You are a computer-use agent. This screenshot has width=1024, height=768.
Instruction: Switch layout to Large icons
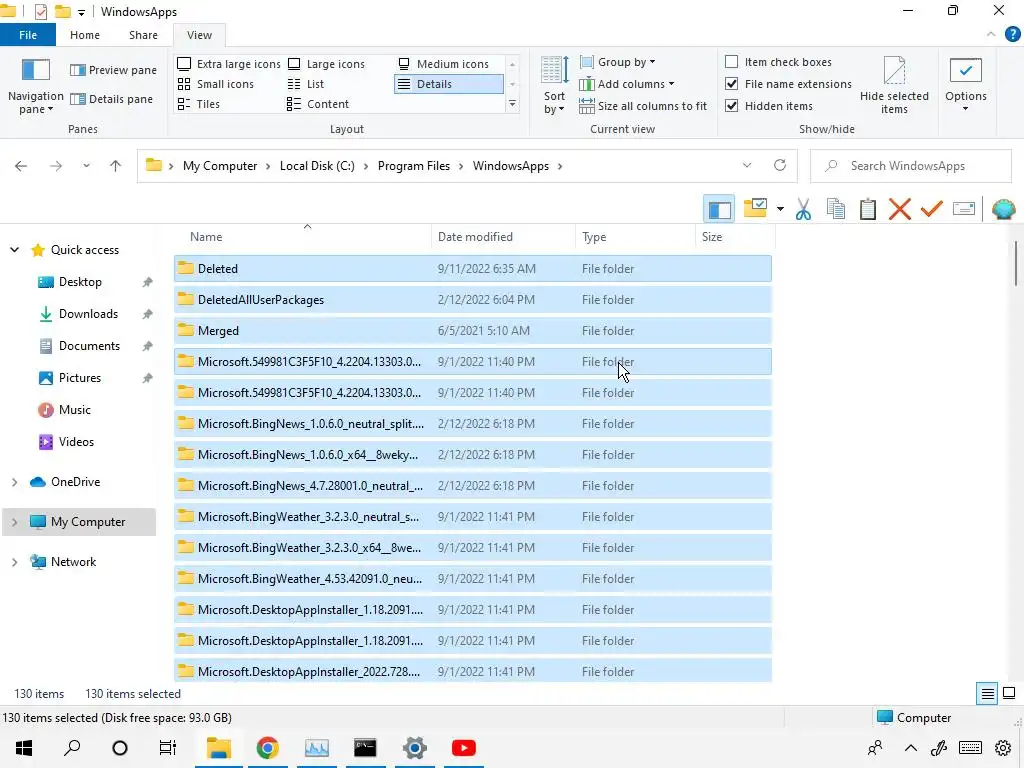pos(326,64)
